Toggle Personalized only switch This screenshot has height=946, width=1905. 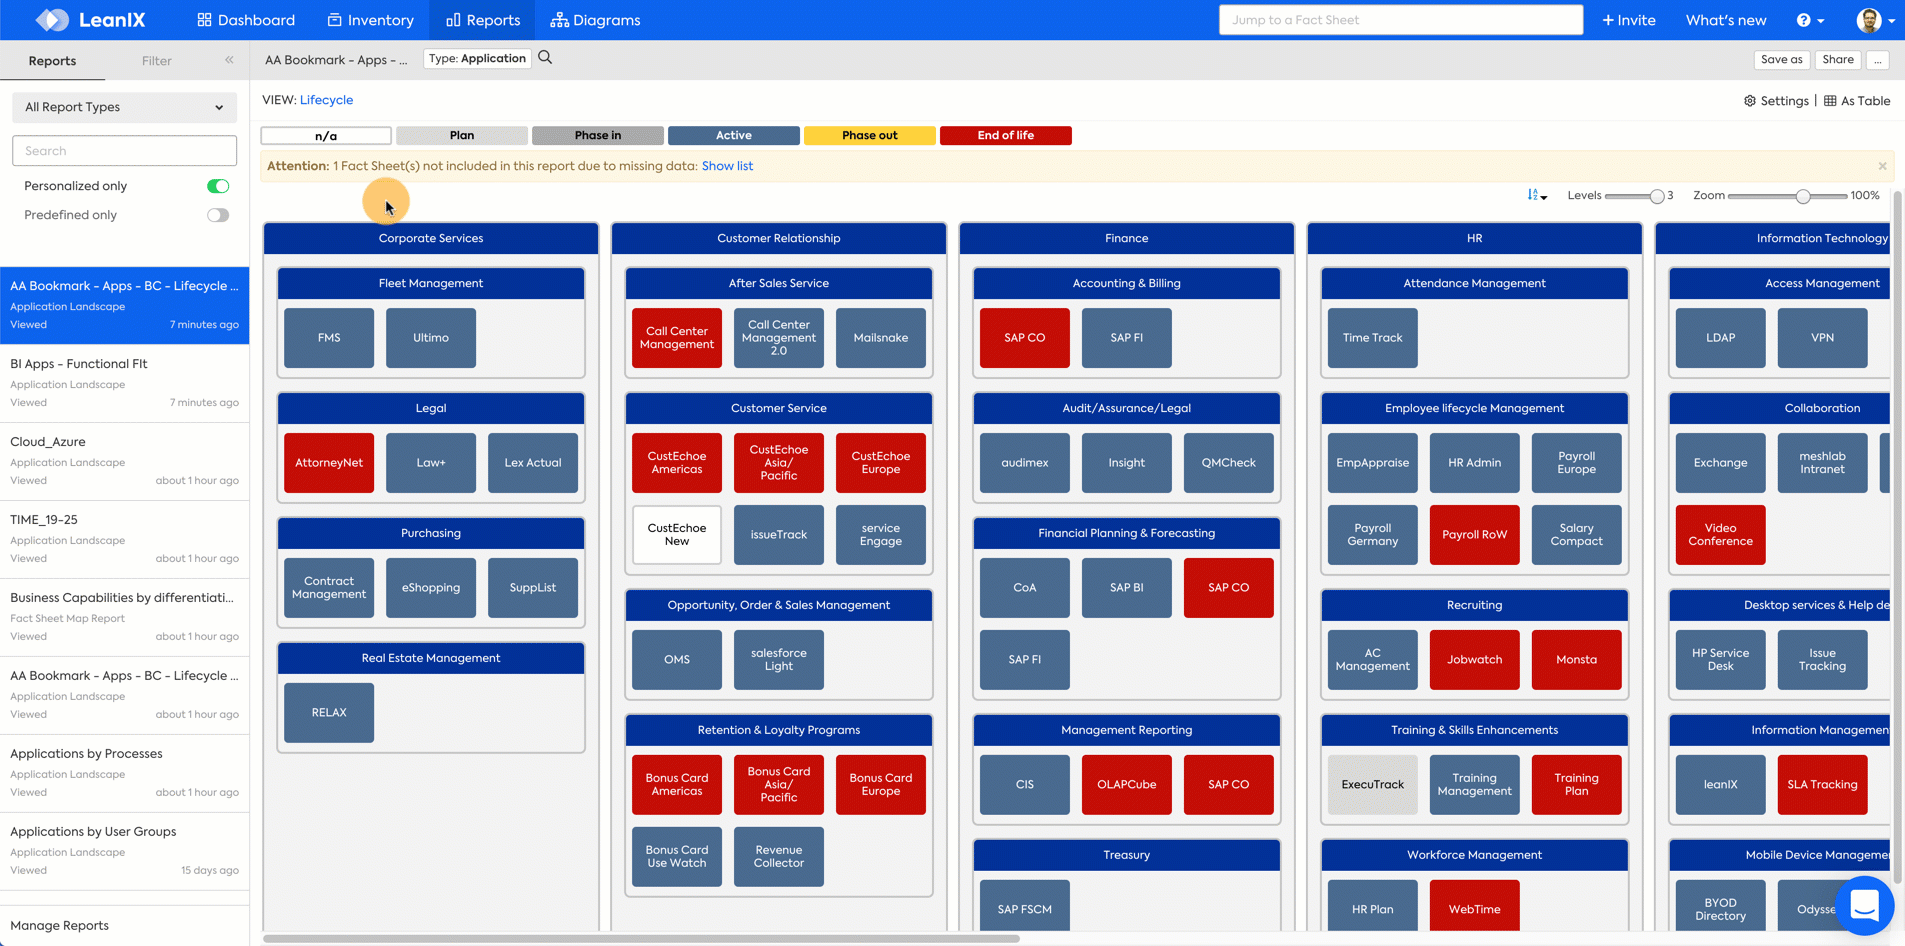click(218, 186)
